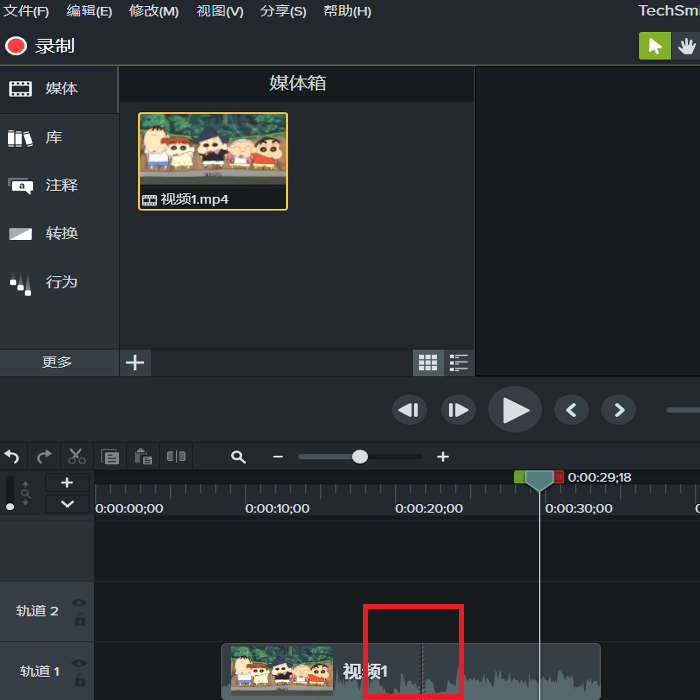Select the 轨道 1 track label

39,671
